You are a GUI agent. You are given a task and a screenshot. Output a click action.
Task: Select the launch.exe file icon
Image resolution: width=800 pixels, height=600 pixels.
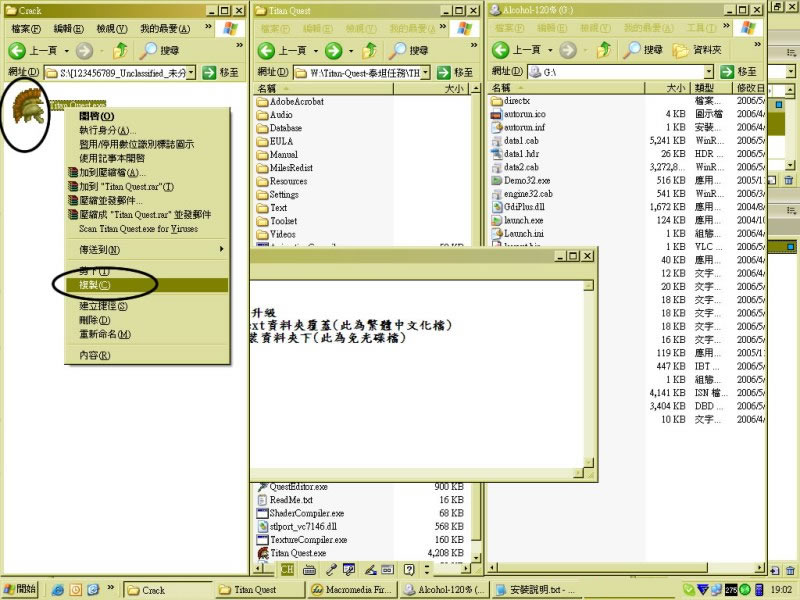[x=496, y=220]
